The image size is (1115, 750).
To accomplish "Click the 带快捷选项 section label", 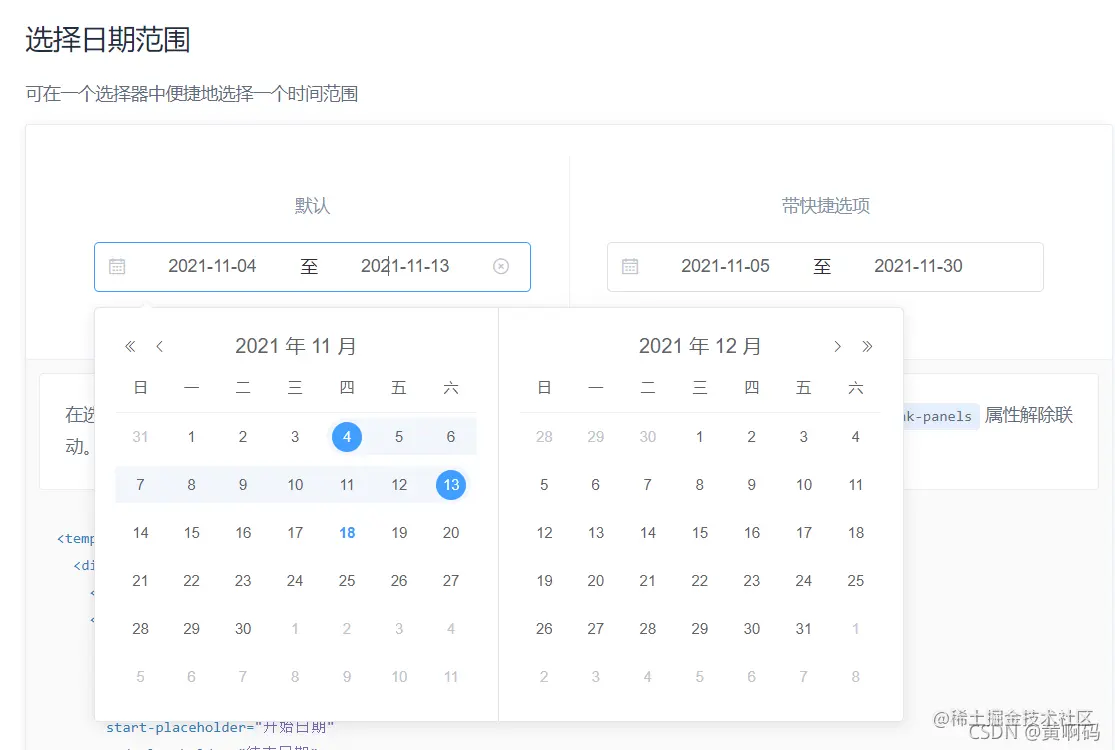I will 826,206.
